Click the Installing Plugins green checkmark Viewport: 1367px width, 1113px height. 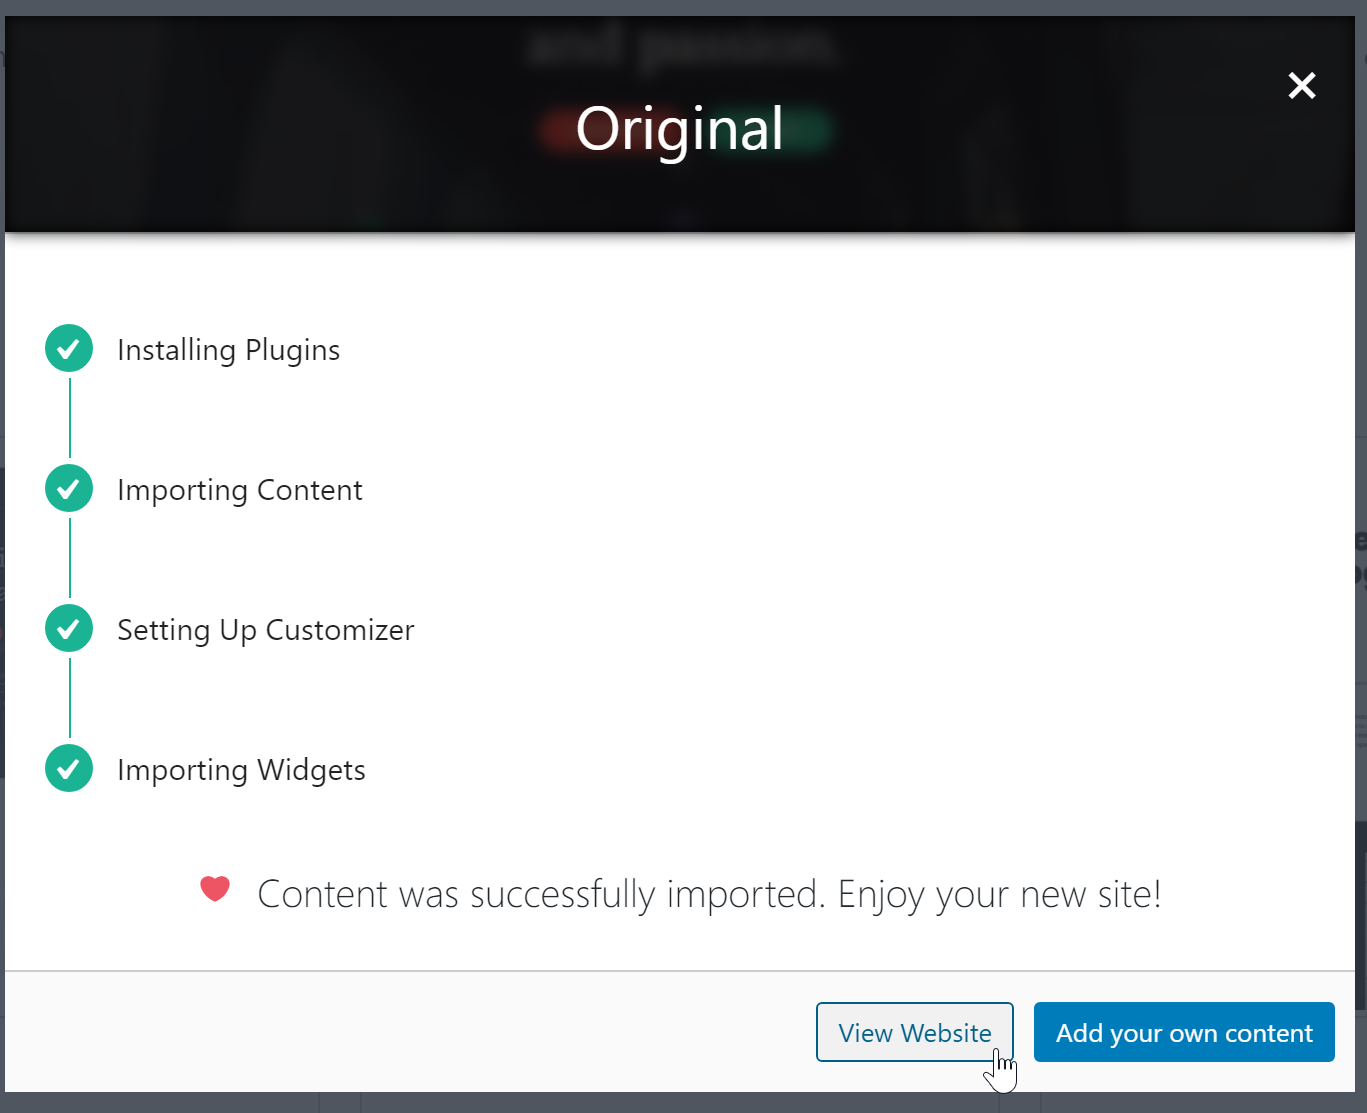tap(69, 349)
